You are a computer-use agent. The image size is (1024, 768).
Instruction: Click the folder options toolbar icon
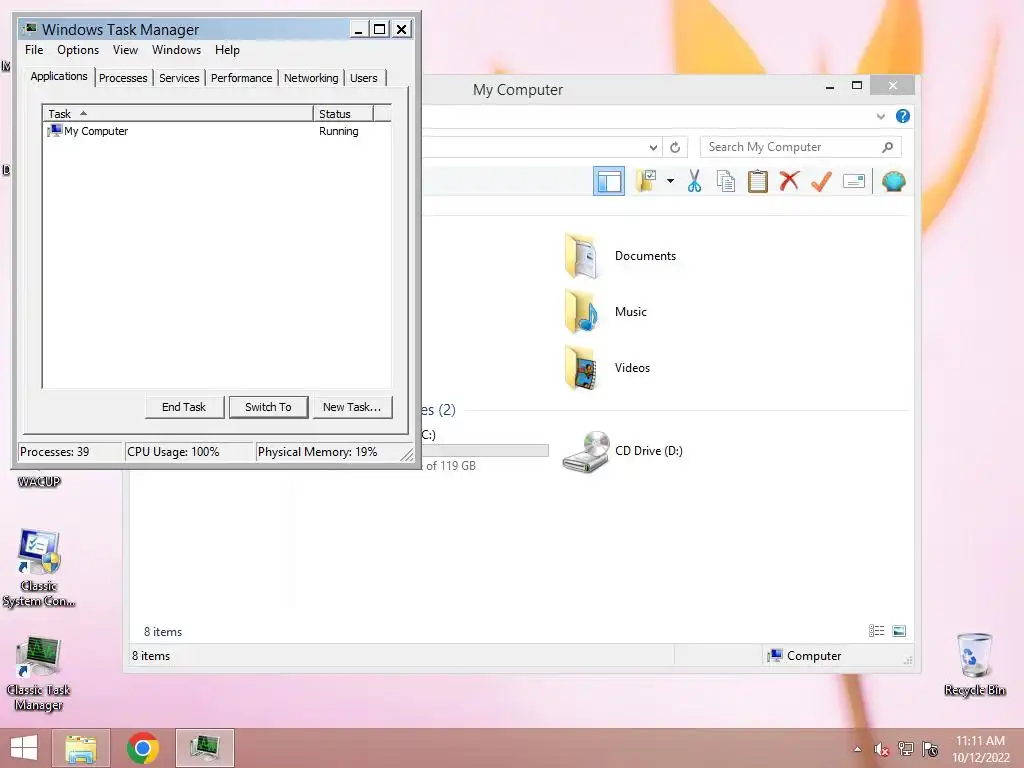(646, 182)
